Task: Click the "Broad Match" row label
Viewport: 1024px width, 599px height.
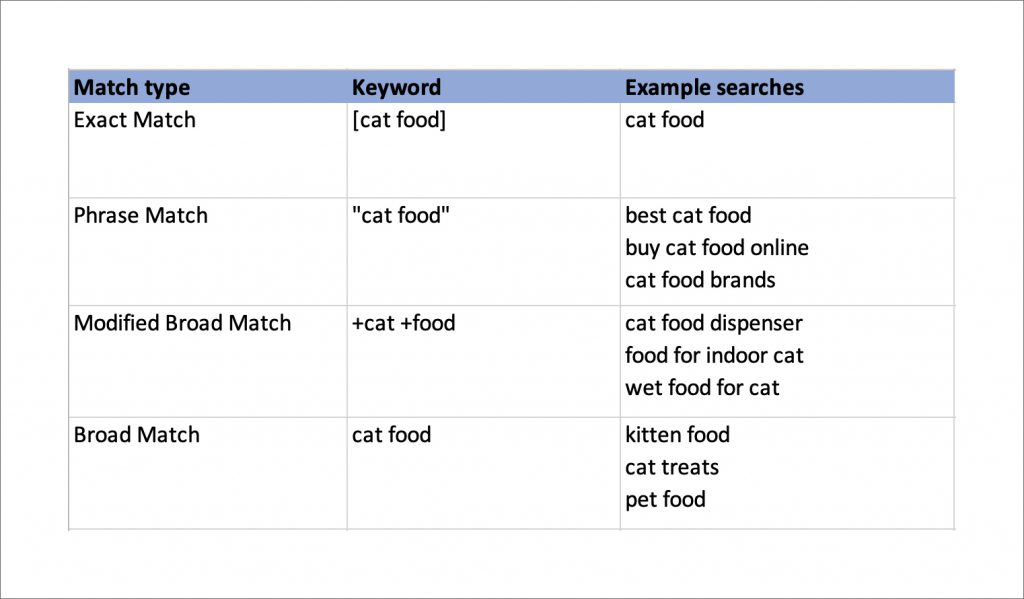Action: pyautogui.click(x=137, y=435)
